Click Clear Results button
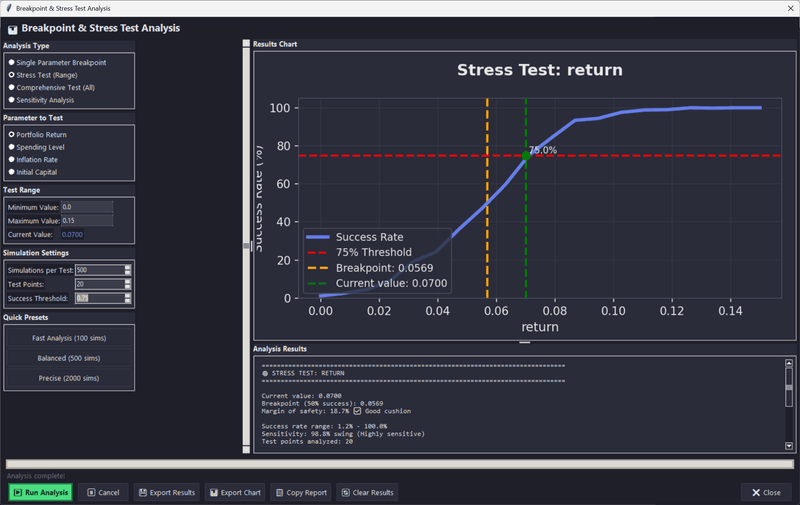The width and height of the screenshot is (800, 505). [368, 492]
